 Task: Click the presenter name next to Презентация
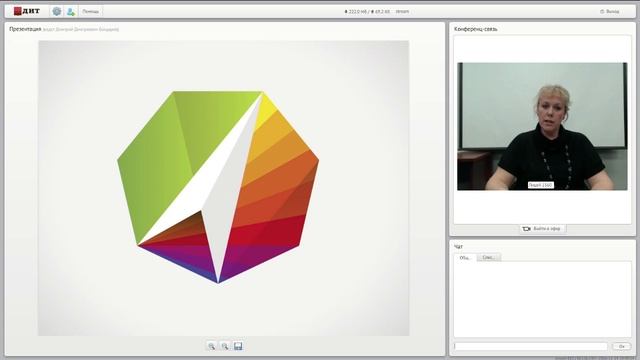coord(81,29)
